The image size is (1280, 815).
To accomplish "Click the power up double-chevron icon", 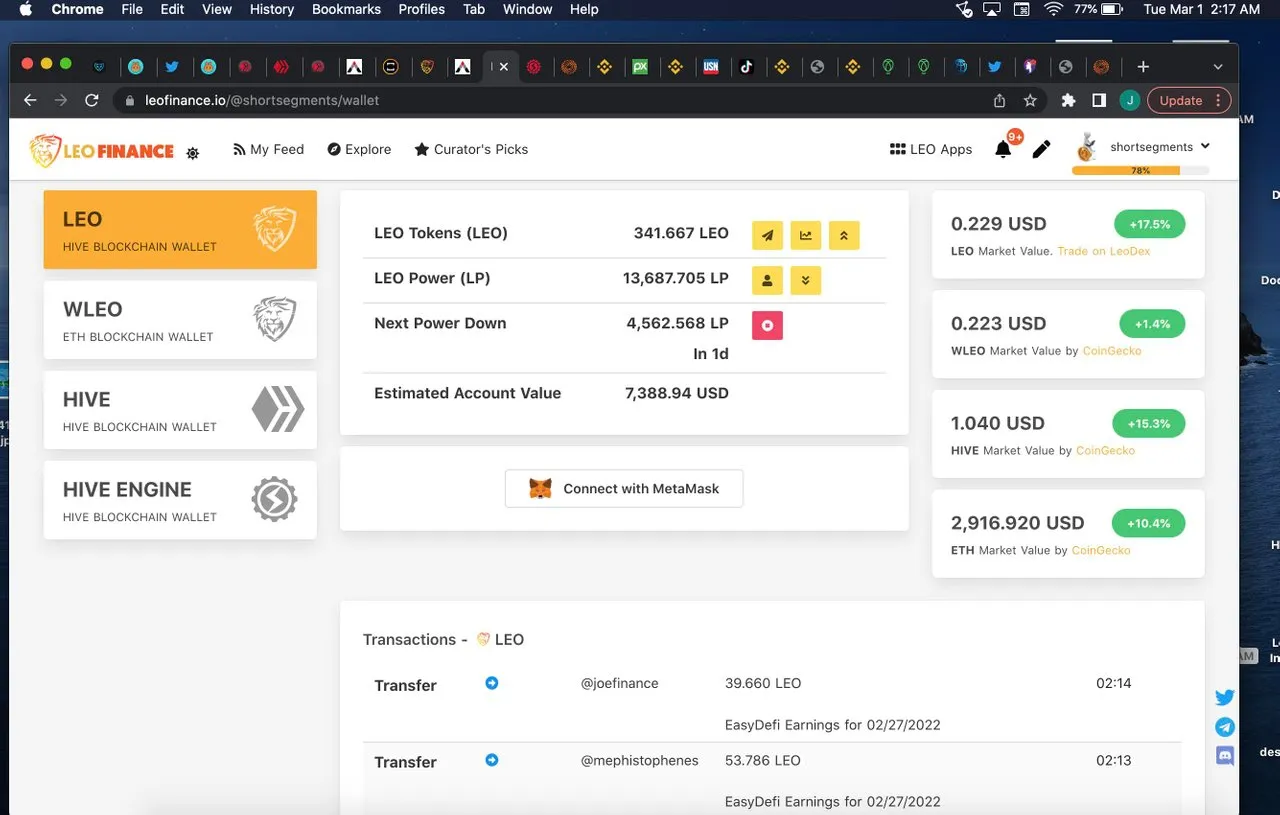I will tap(844, 235).
